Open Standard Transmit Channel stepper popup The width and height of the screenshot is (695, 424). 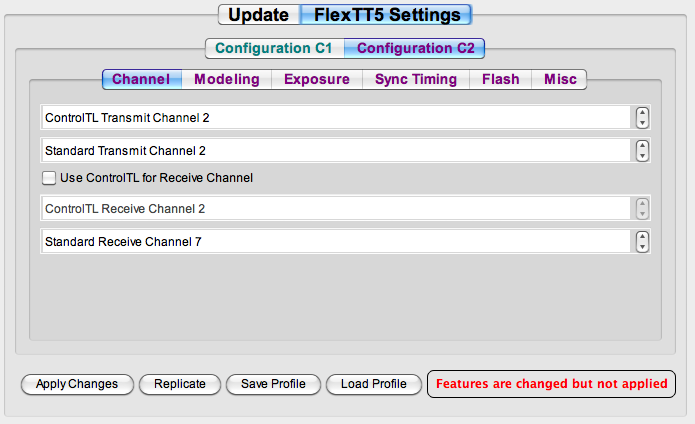click(x=642, y=151)
